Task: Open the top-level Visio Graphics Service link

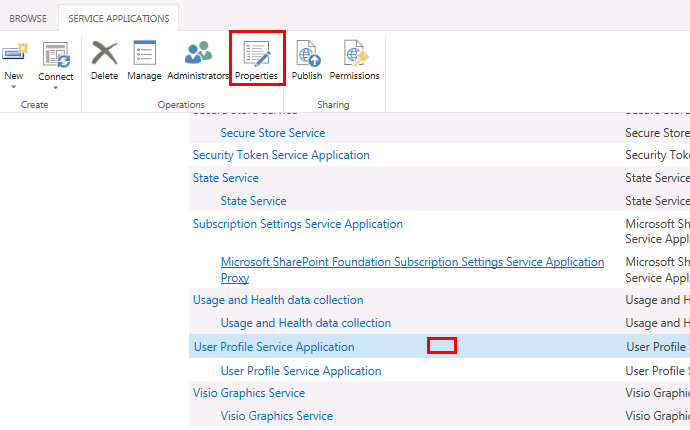Action: (x=249, y=393)
